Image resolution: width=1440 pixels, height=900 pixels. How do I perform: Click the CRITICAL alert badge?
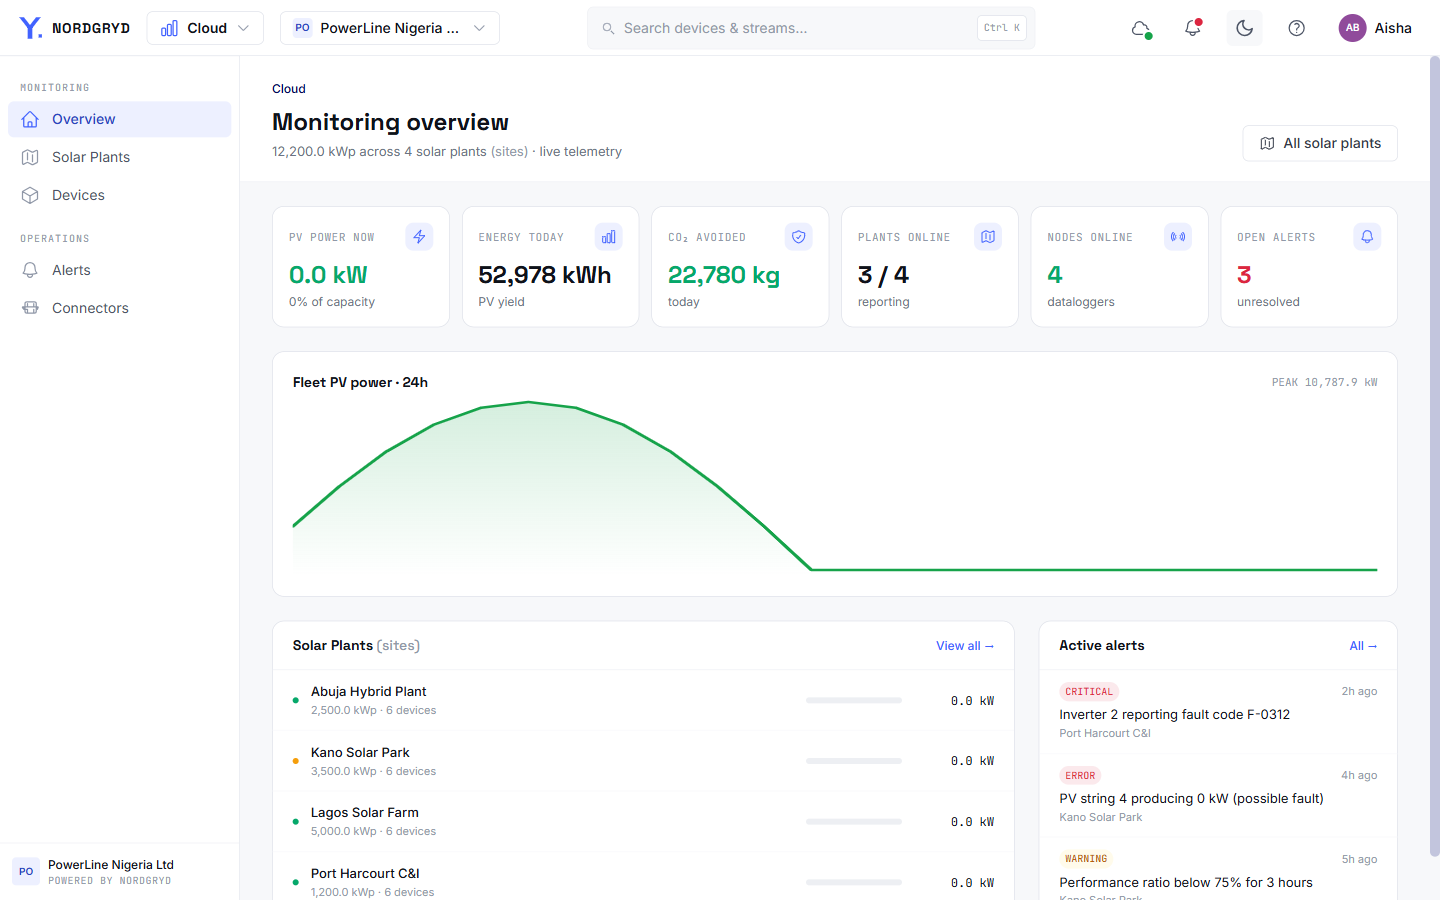point(1089,692)
